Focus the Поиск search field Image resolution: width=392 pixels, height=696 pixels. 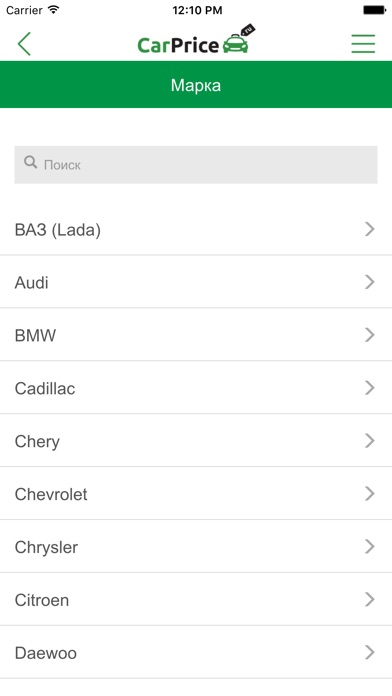point(196,165)
